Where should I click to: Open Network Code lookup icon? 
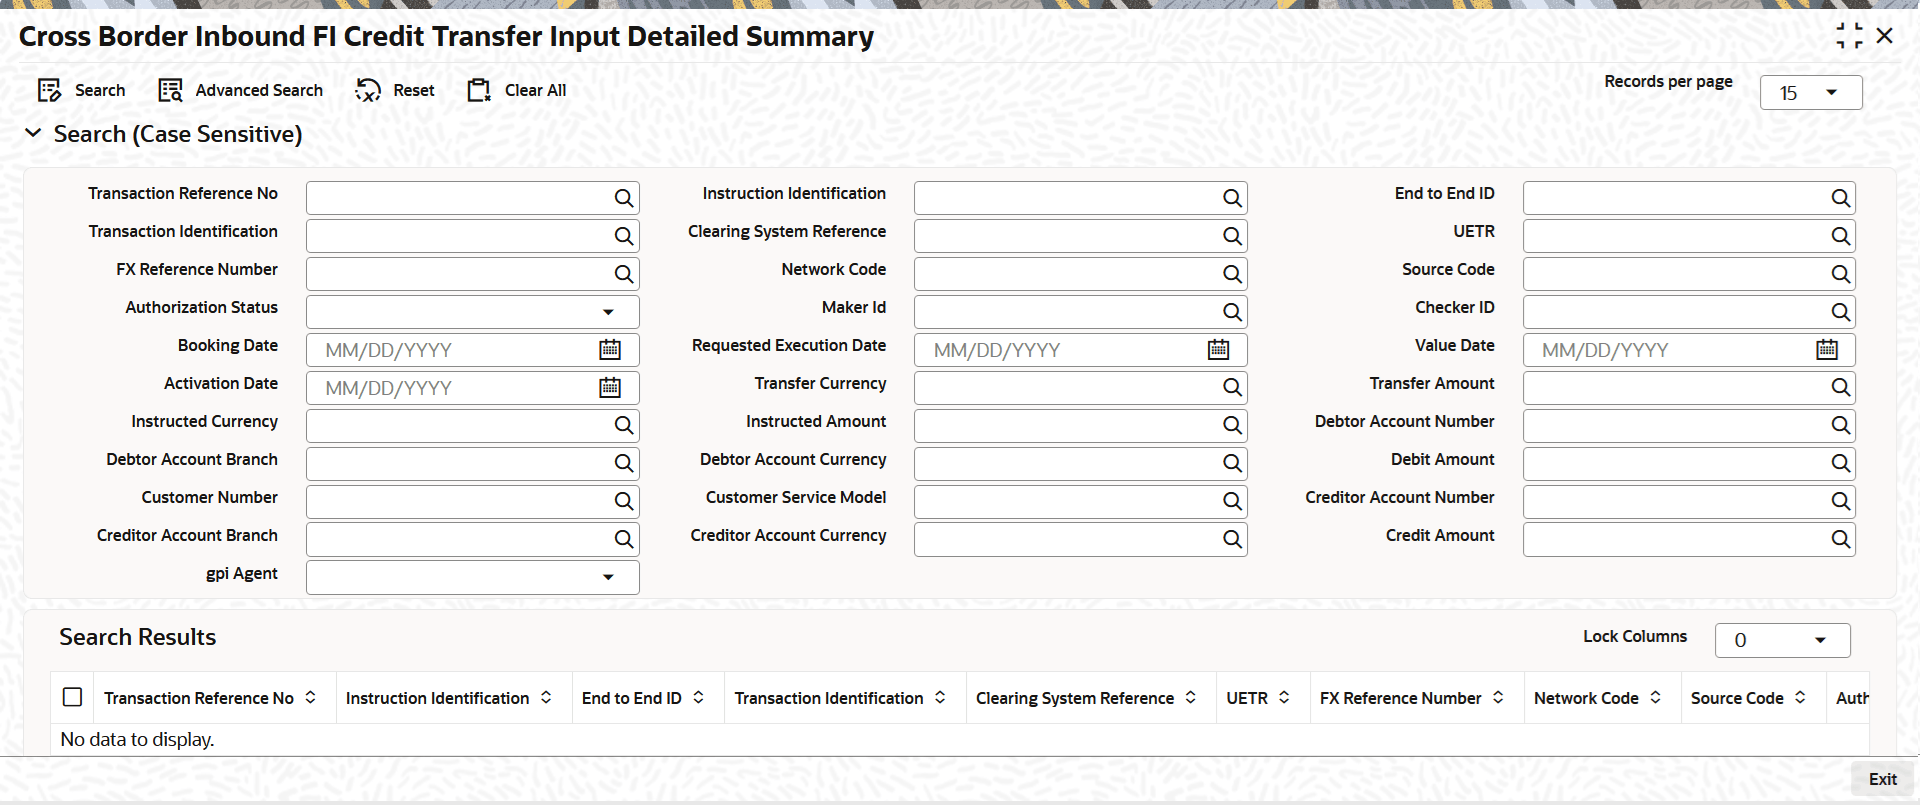[x=1232, y=274]
